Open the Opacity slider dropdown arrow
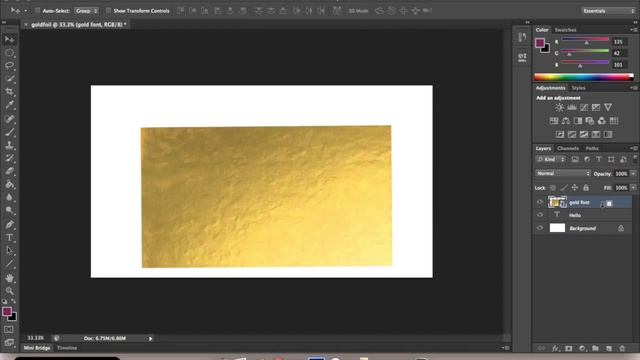 633,174
